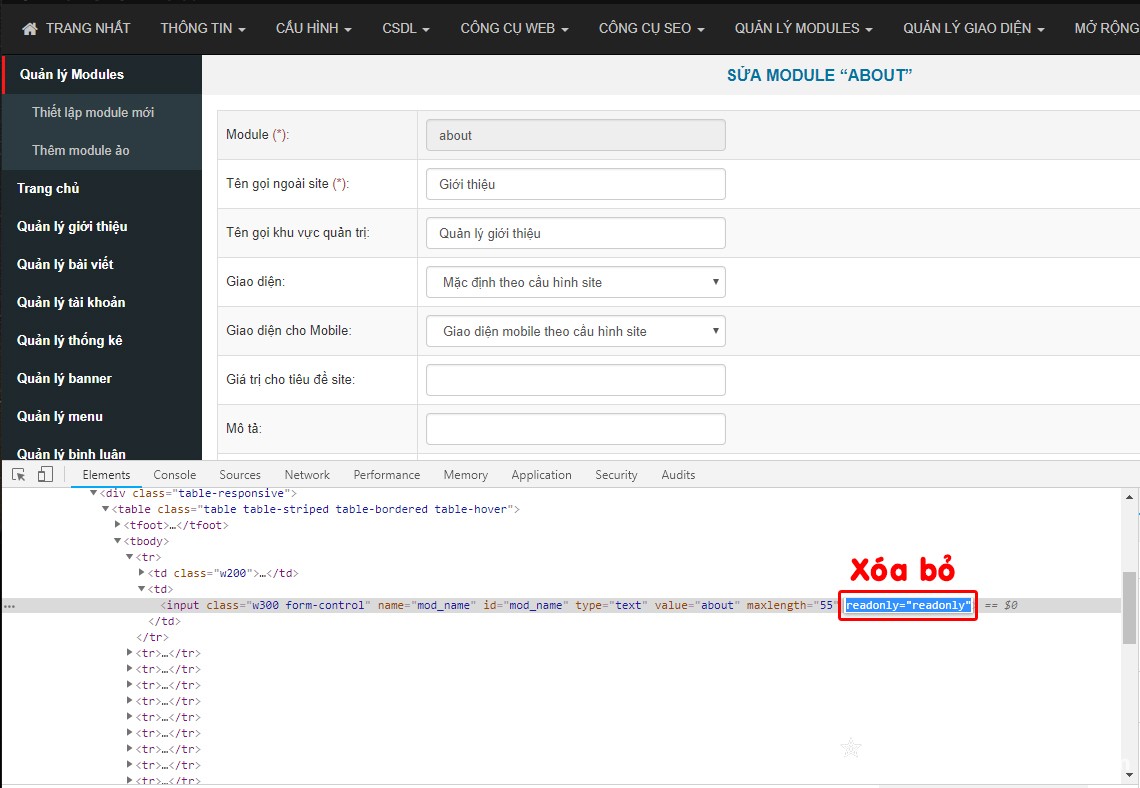Activate the DevTools element inspector icon

pos(19,475)
